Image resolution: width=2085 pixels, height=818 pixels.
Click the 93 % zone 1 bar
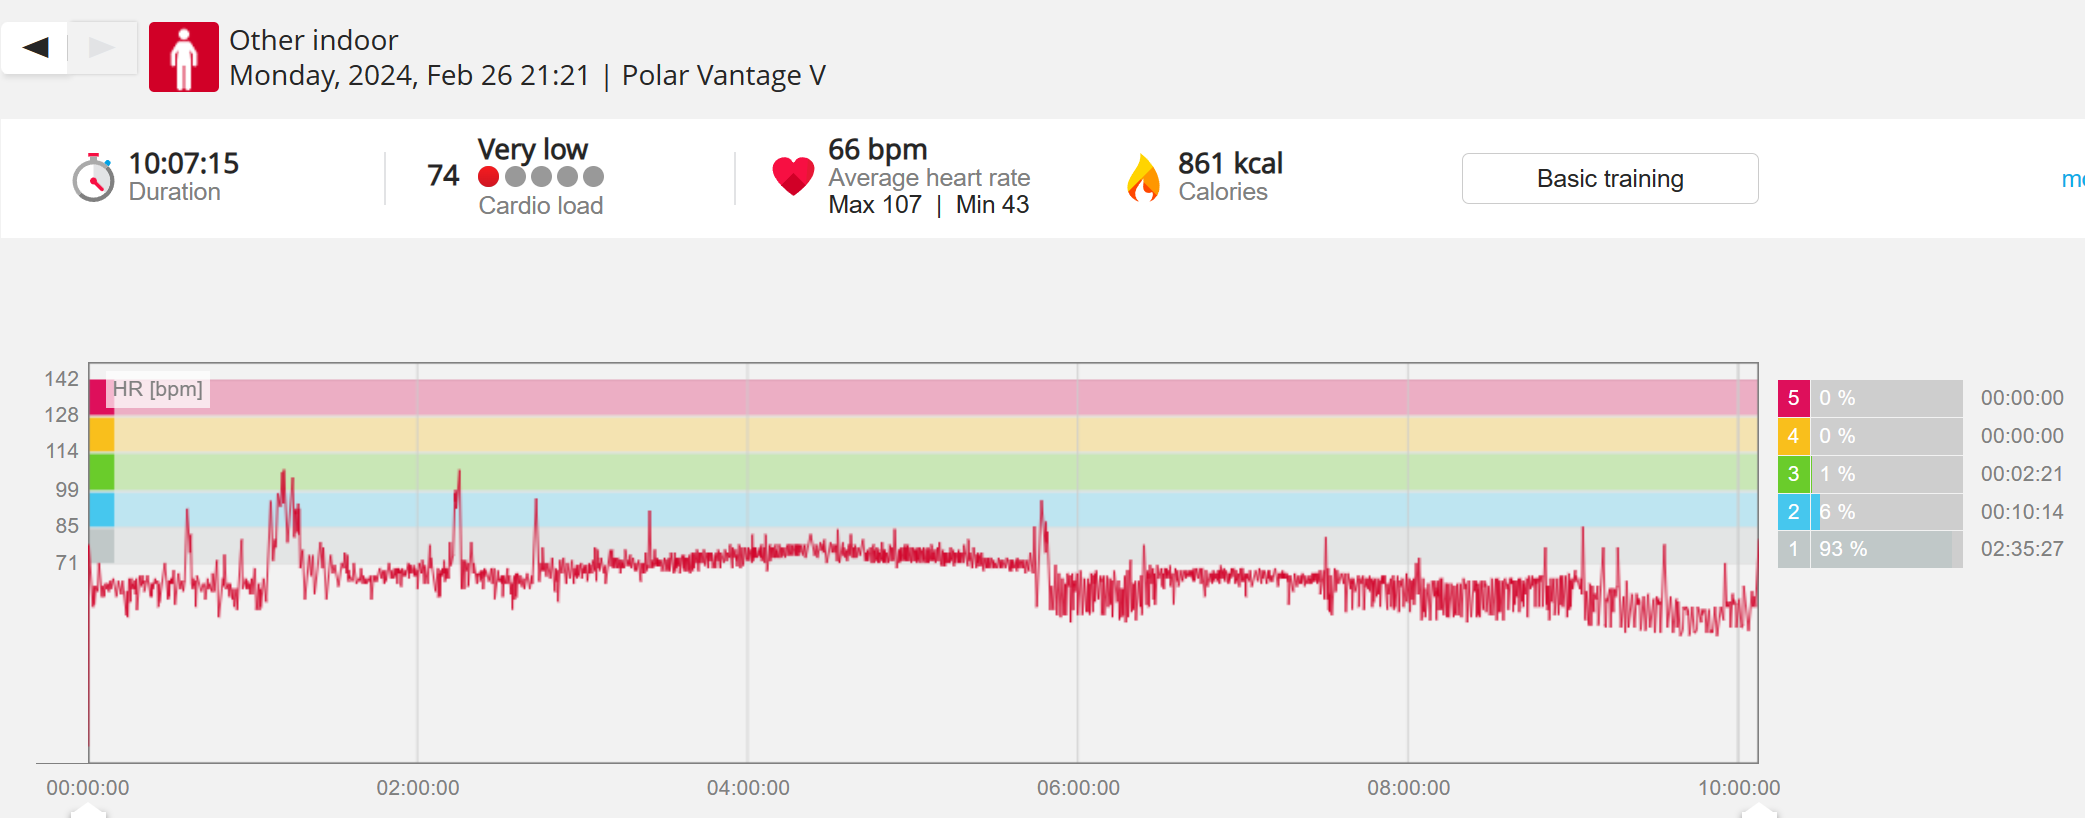(x=1880, y=549)
